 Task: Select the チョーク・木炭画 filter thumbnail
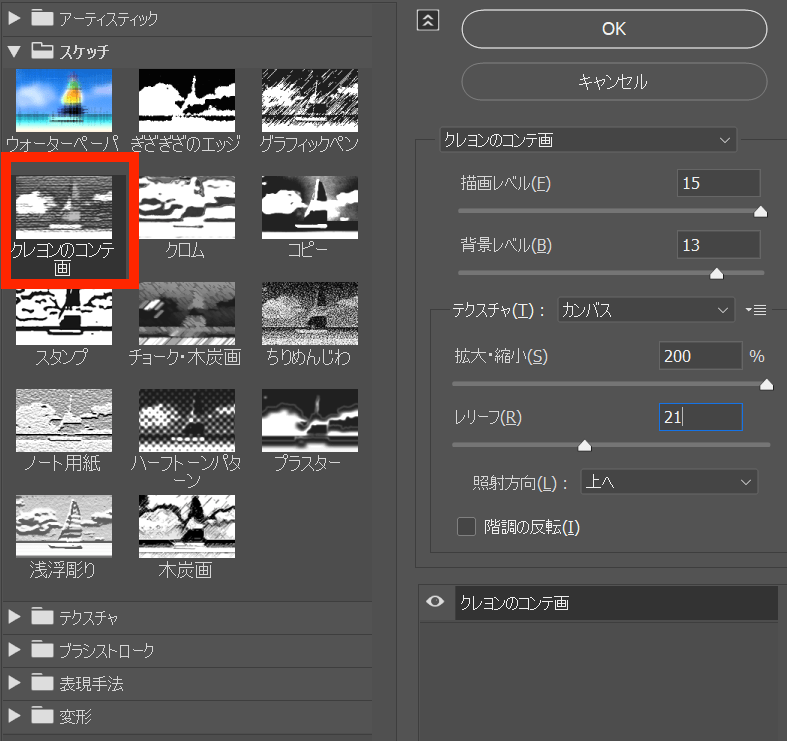187,313
